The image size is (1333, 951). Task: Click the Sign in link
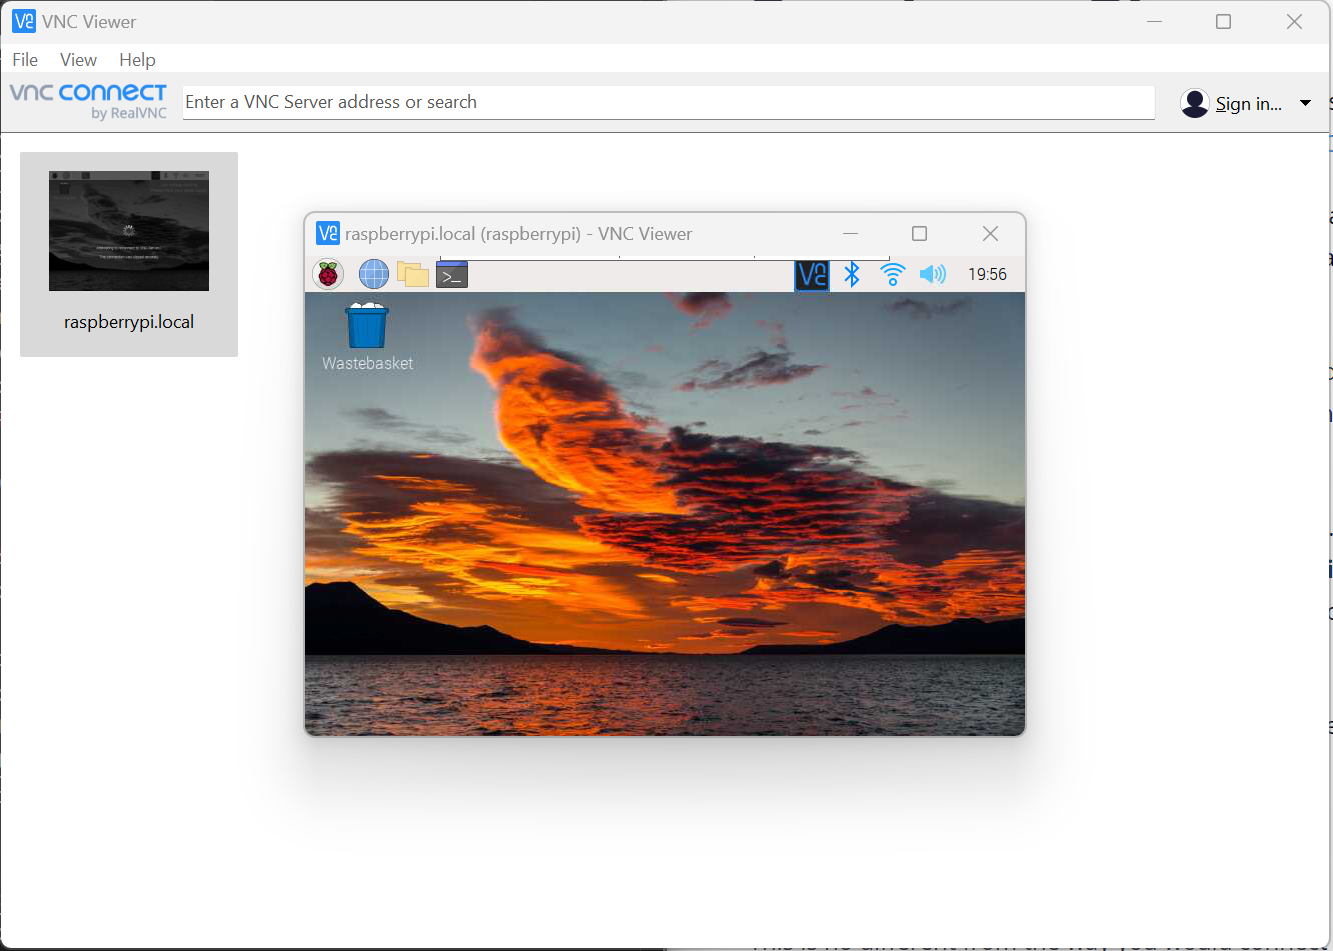(x=1248, y=103)
